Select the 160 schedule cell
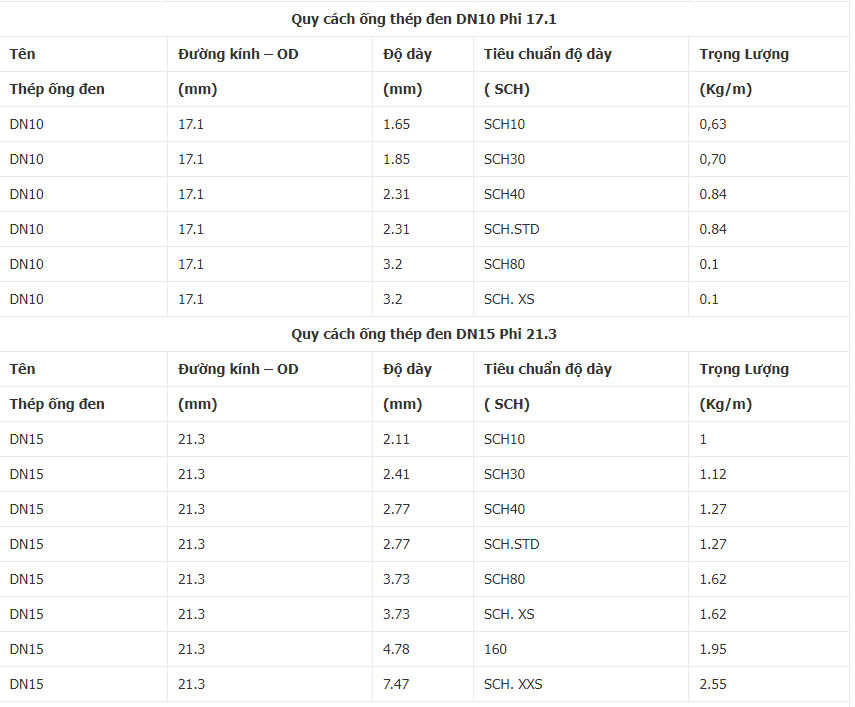Screen dimensions: 855x707 [x=495, y=649]
